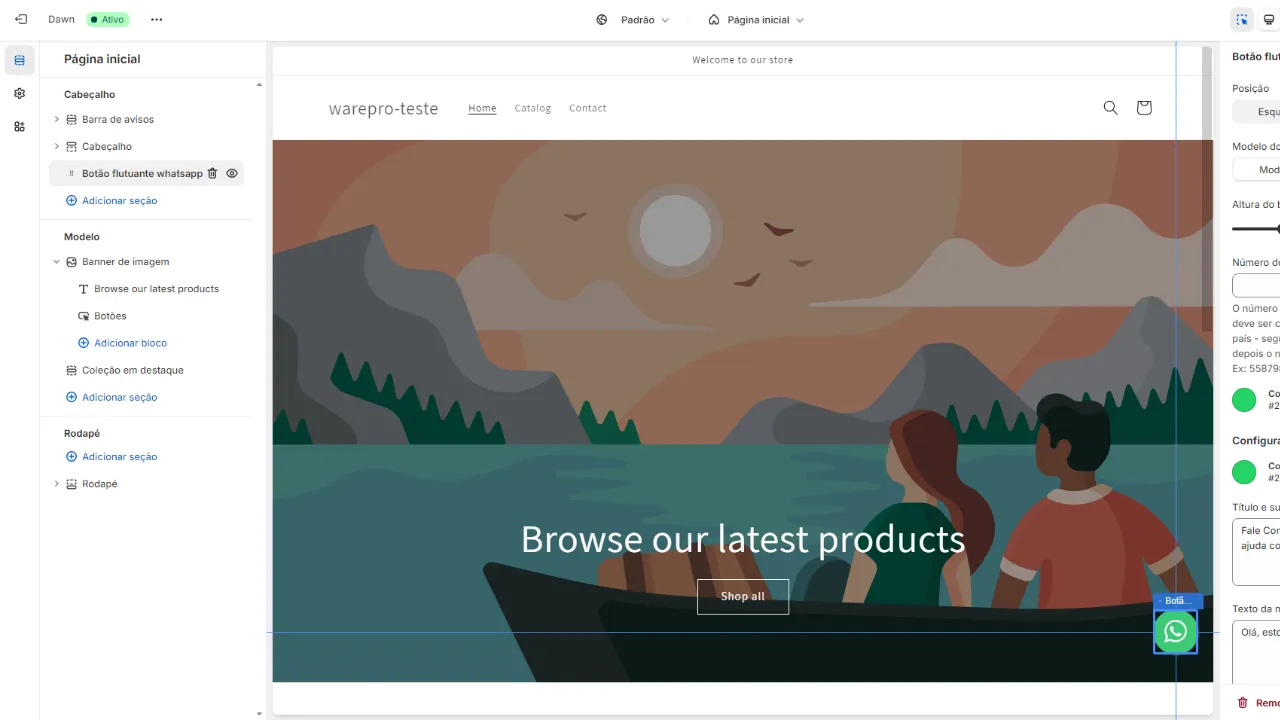Open the shopping cart icon in preview
The height and width of the screenshot is (720, 1280).
click(1144, 108)
